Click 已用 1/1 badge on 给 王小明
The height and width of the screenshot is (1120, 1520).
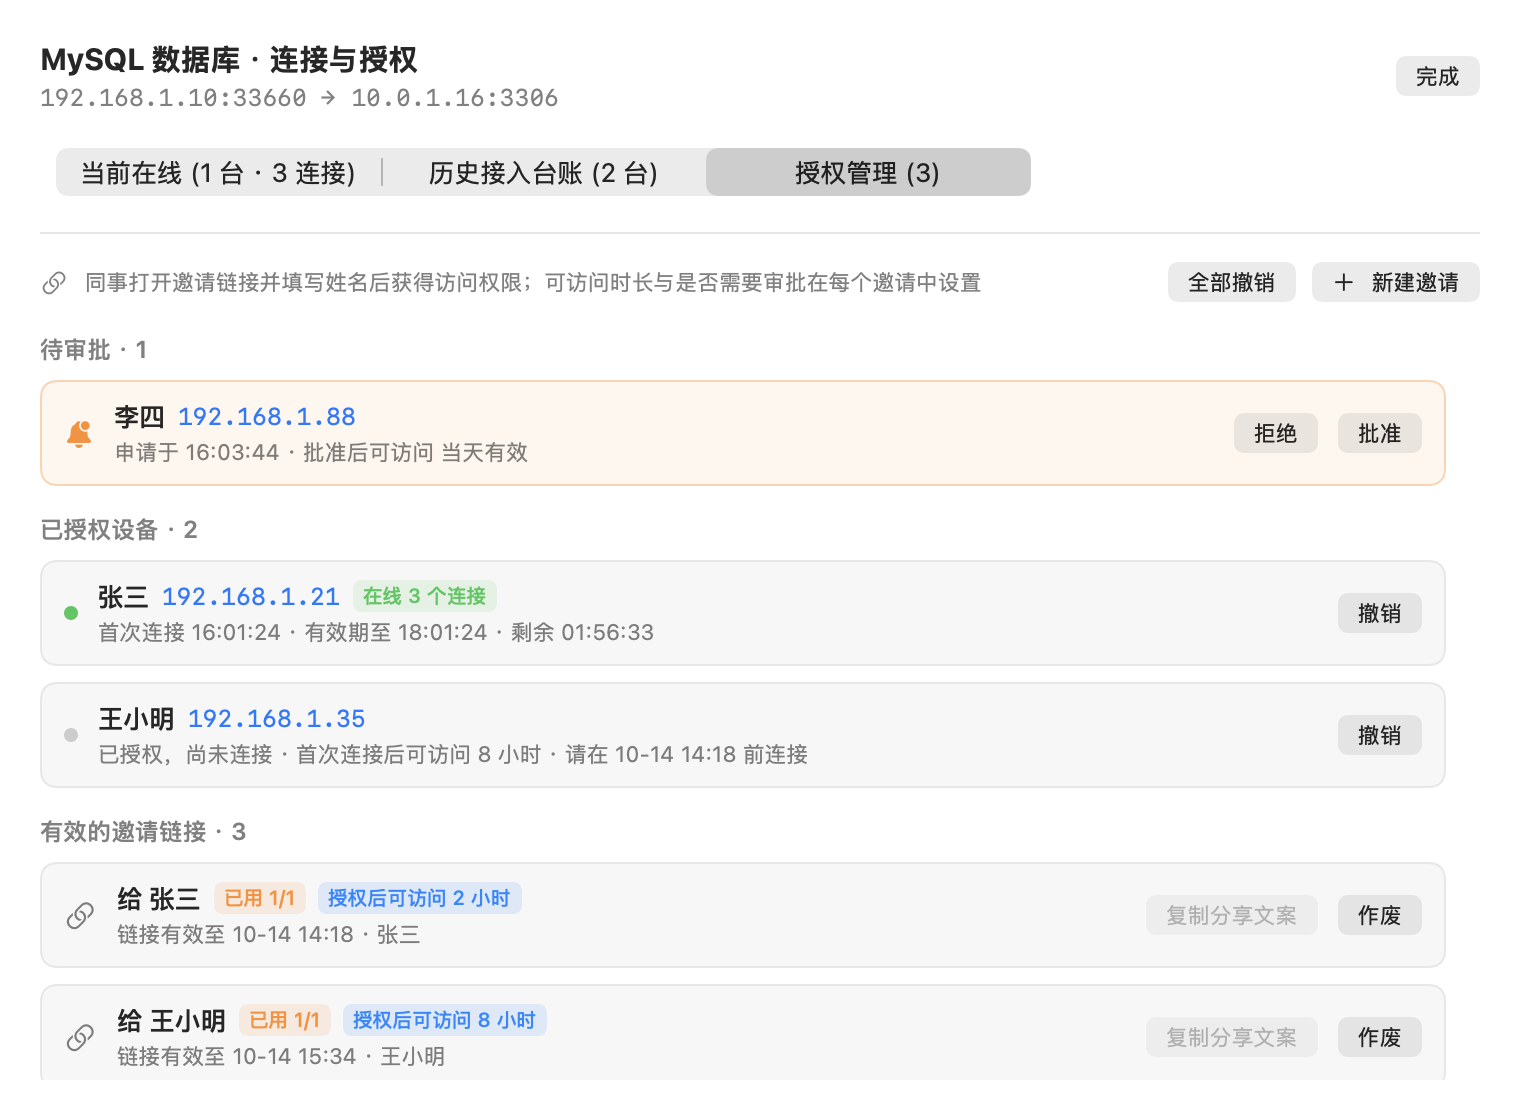(284, 1020)
